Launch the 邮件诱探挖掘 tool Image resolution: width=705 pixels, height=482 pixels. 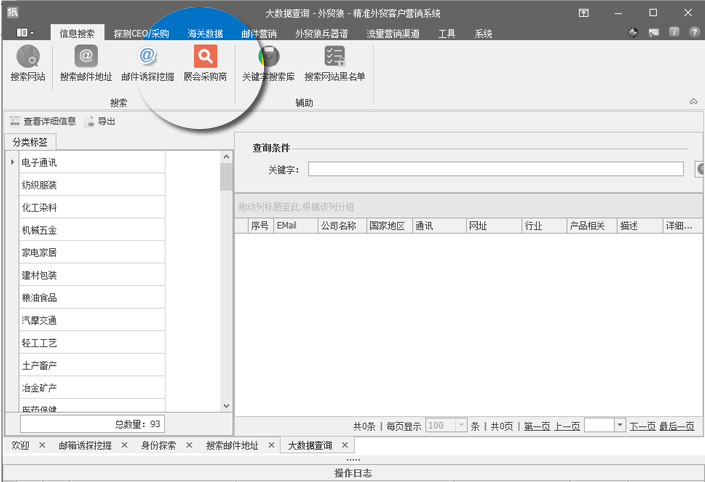pos(147,58)
